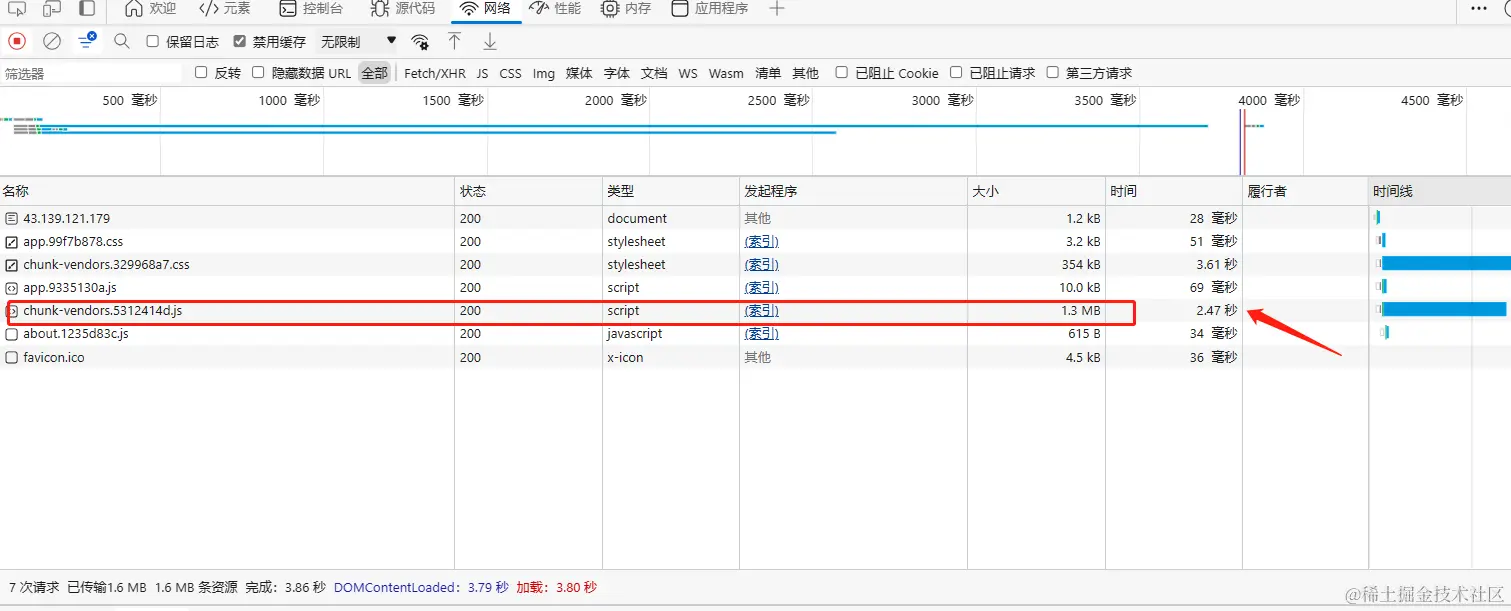Switch to the 元素 tab
This screenshot has height=611, width=1511.
[x=225, y=9]
